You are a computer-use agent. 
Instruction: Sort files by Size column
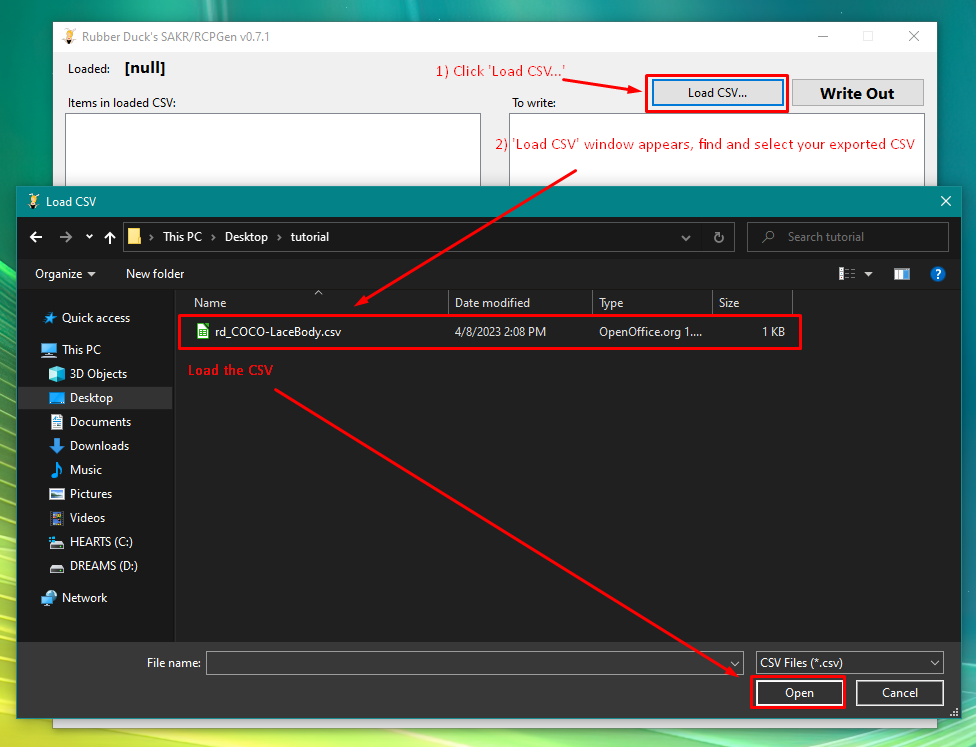coord(753,303)
